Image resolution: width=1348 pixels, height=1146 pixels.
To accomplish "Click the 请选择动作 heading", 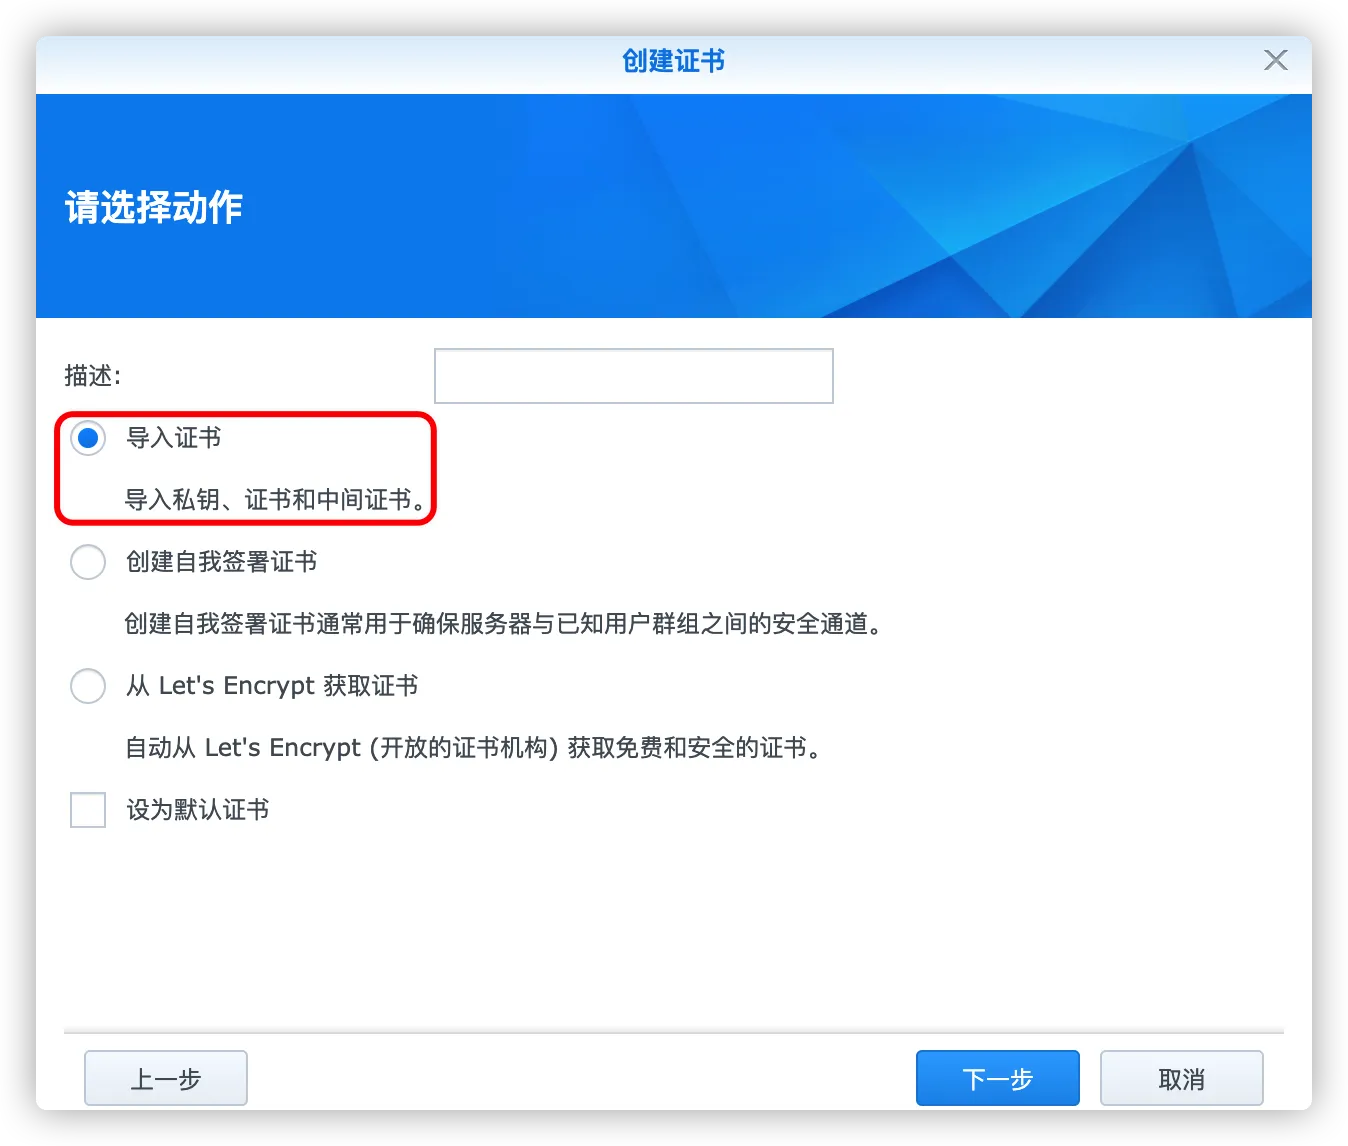I will point(154,207).
